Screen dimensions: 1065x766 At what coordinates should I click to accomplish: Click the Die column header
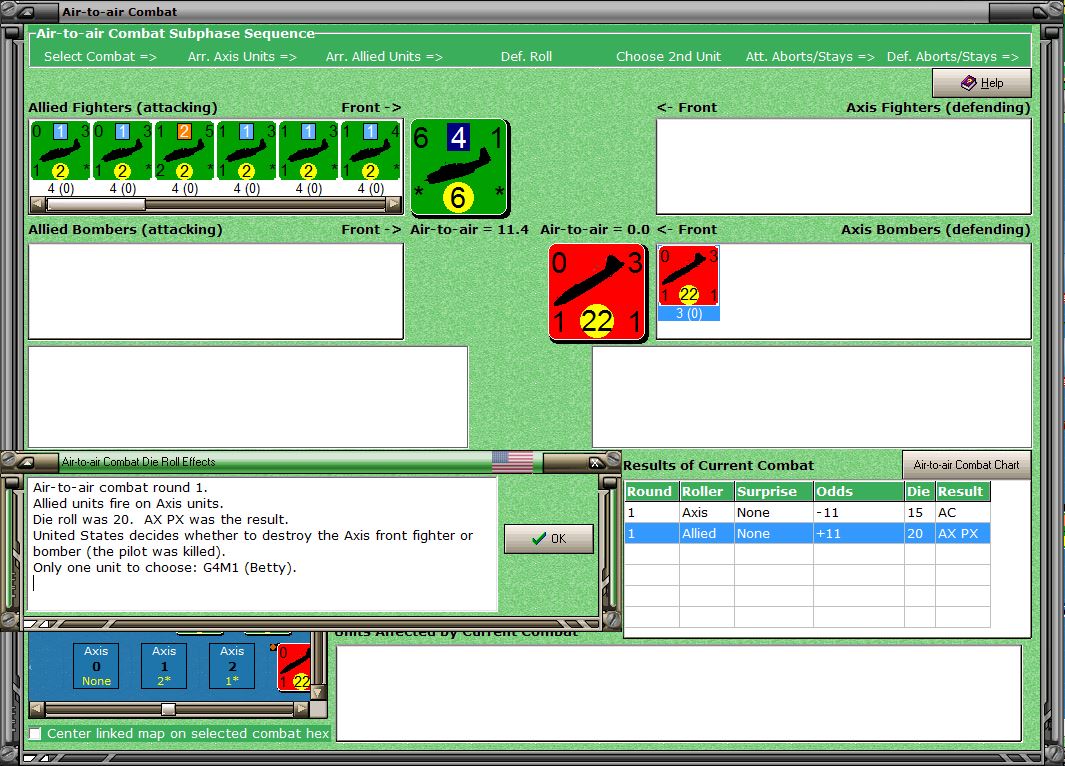click(920, 491)
